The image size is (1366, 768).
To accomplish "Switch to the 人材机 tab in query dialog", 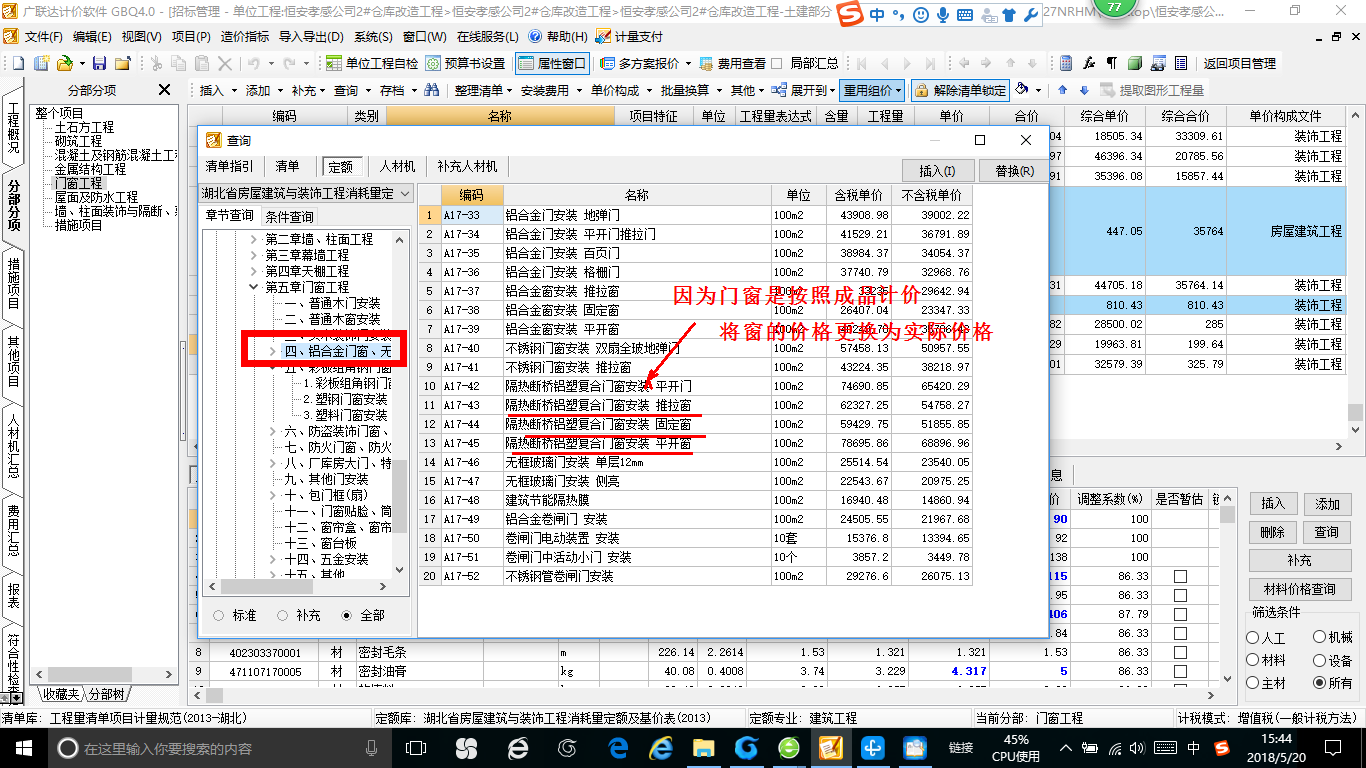I will click(x=397, y=167).
